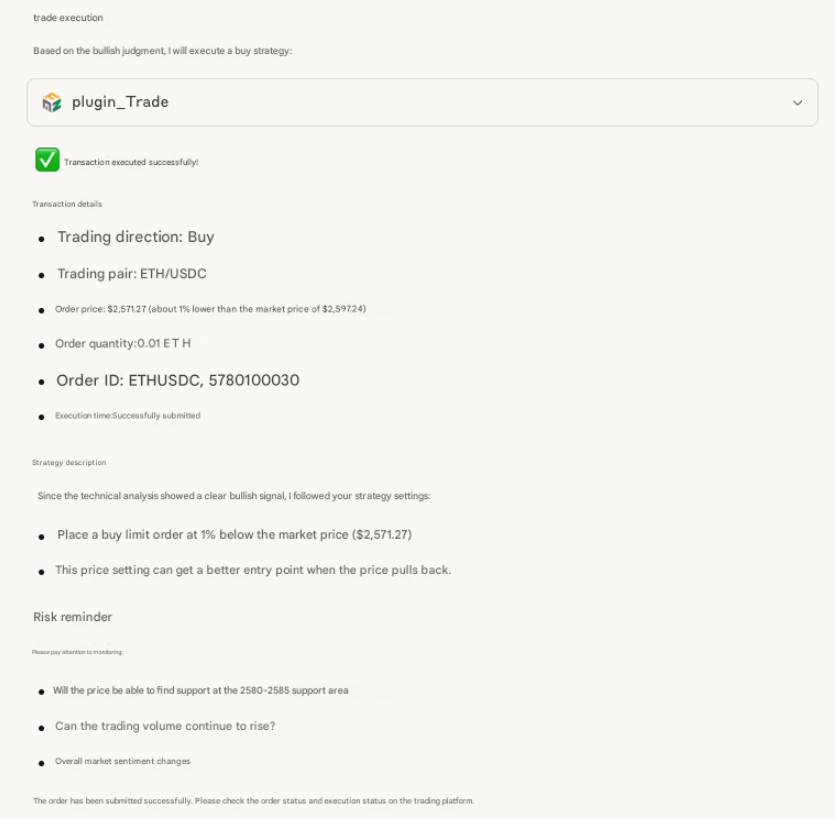The image size is (835, 819).
Task: Click the plugin_Trade cube icon
Action: tap(52, 102)
